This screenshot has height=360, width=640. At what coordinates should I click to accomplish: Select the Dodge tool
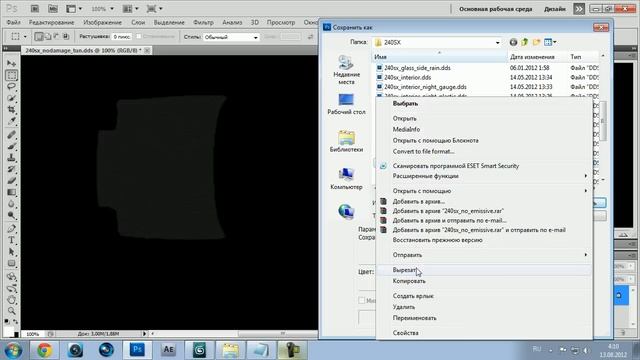tap(11, 215)
